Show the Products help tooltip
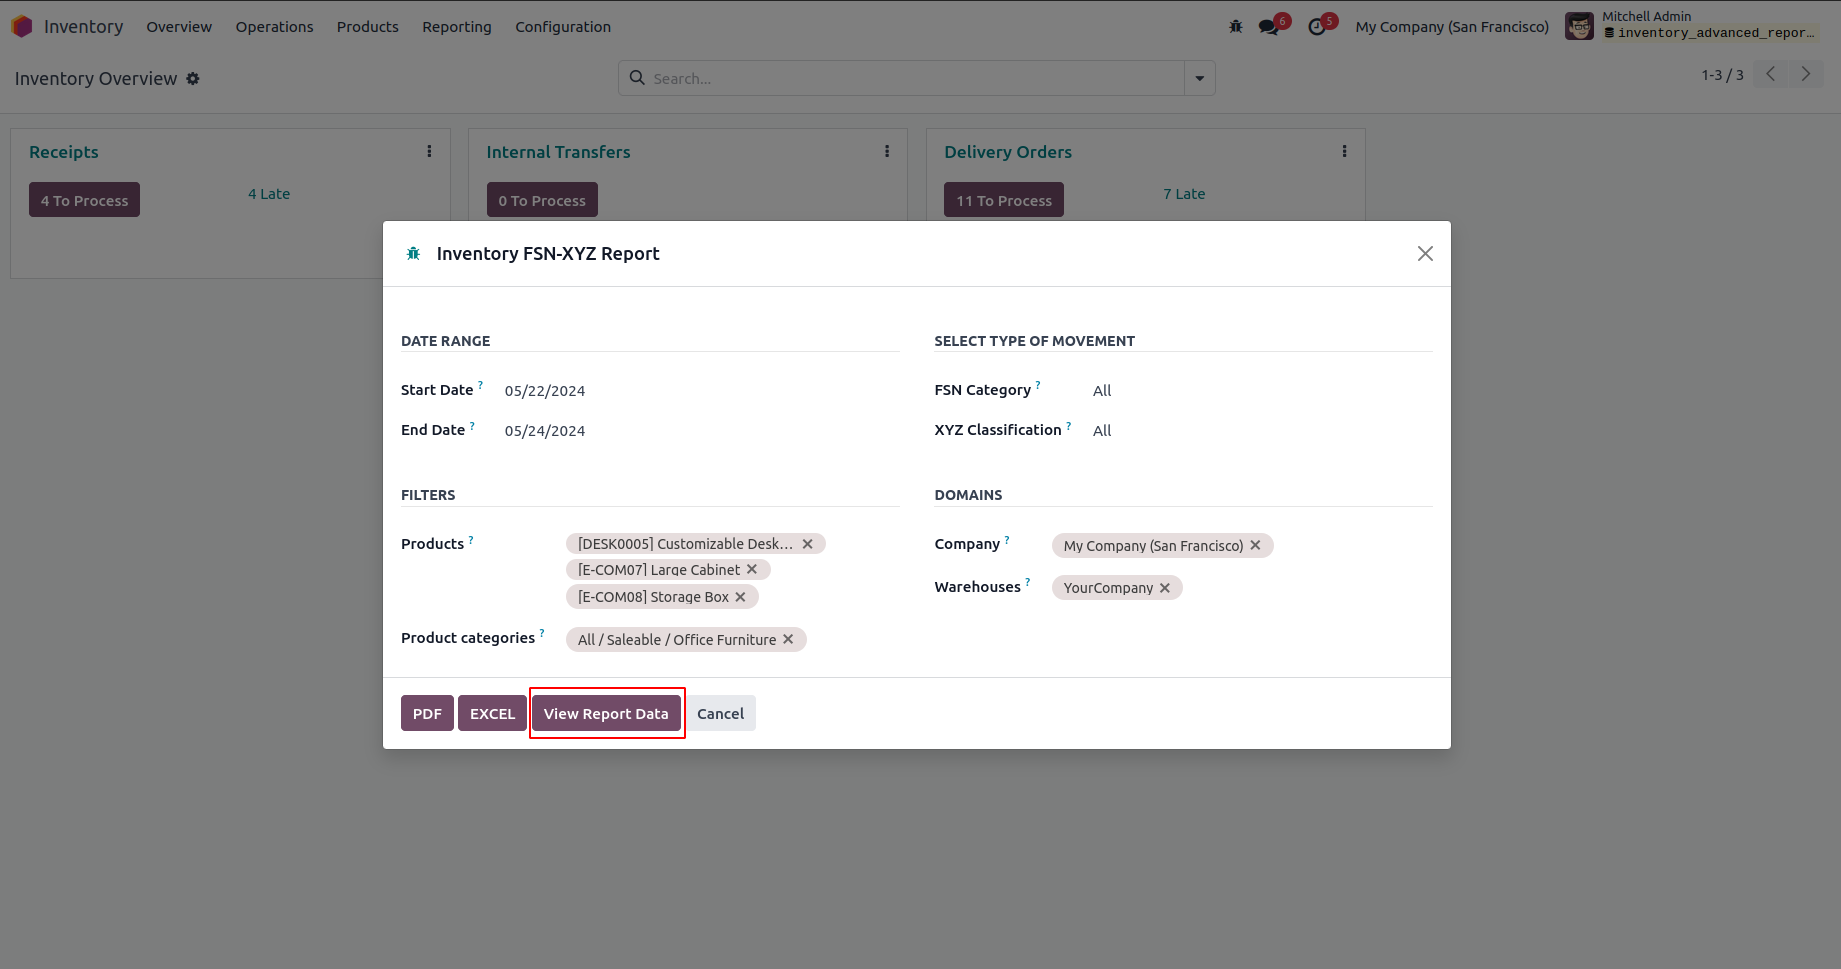This screenshot has width=1841, height=969. pyautogui.click(x=471, y=539)
